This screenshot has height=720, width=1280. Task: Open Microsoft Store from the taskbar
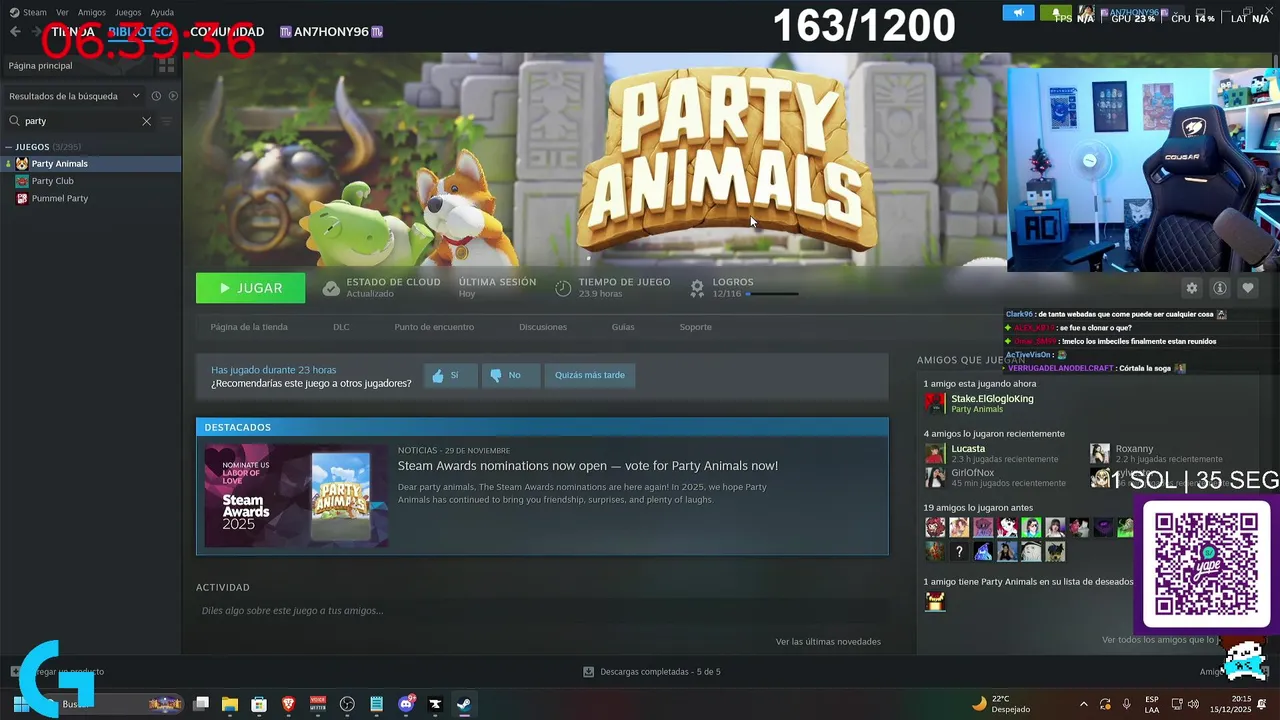259,704
